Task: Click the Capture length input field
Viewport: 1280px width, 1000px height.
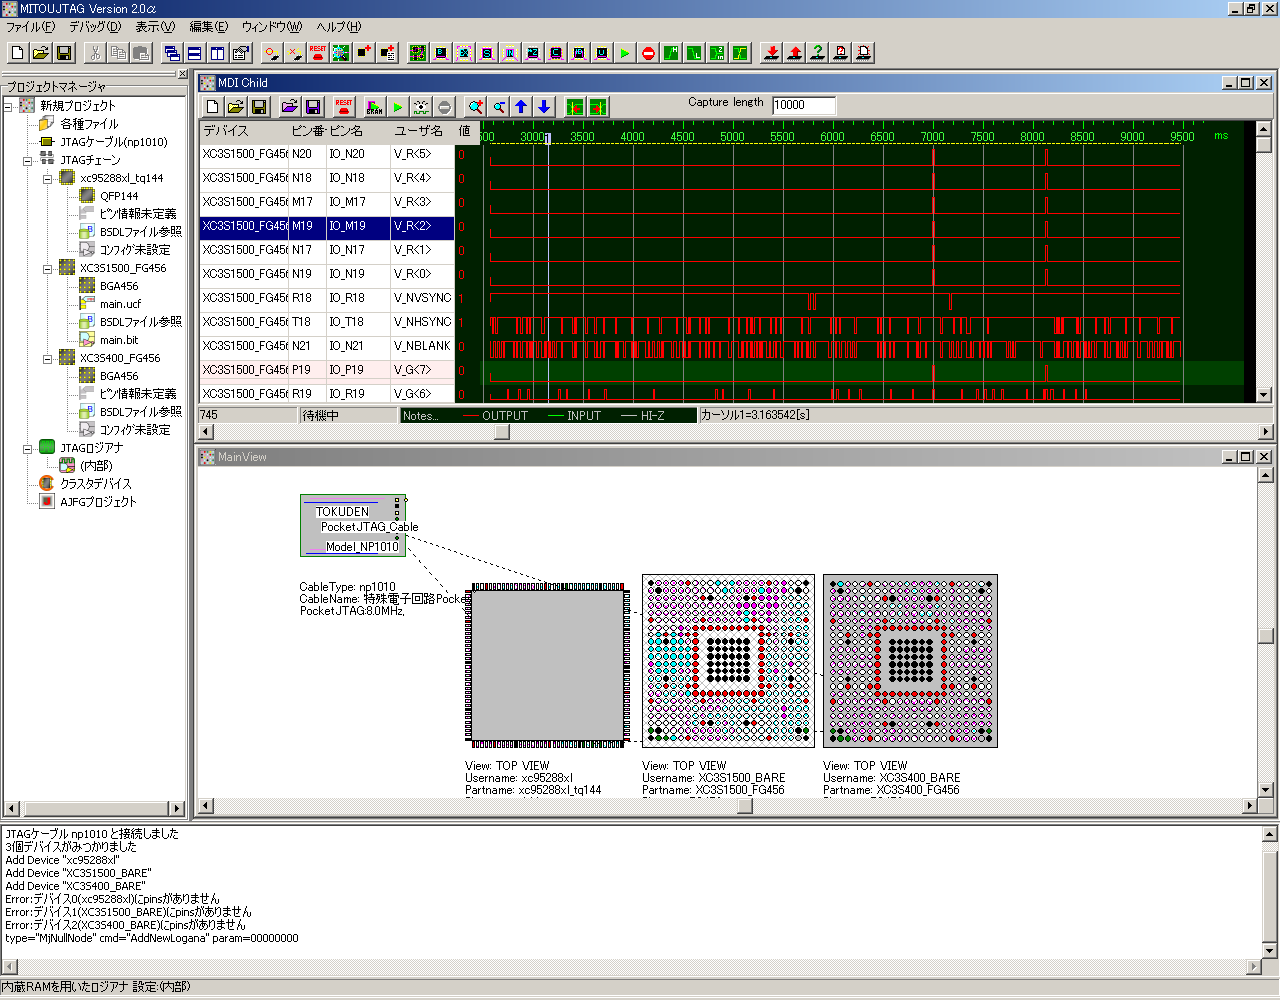Action: pos(803,105)
